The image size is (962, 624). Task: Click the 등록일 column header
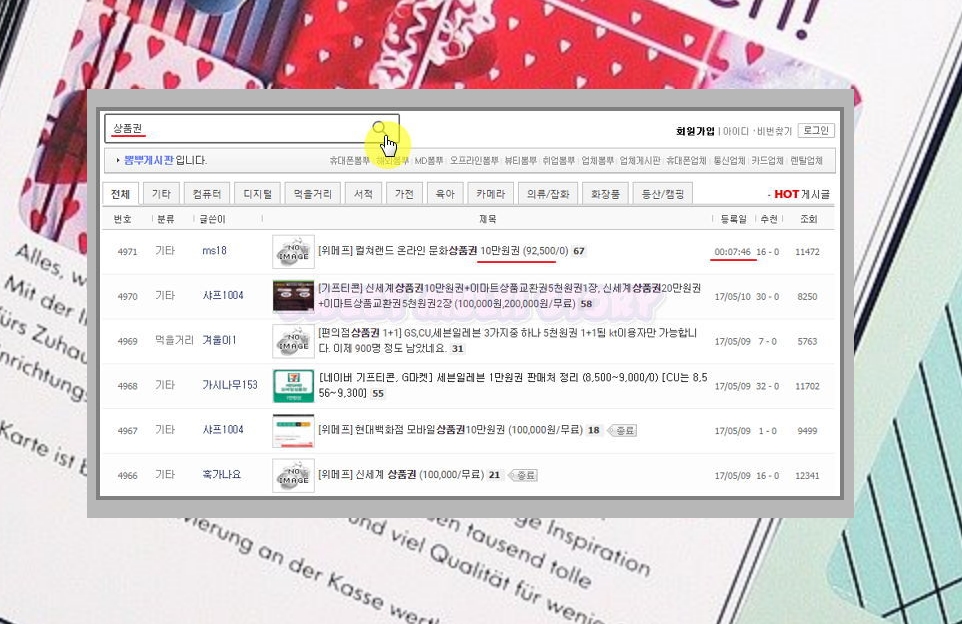tap(734, 219)
